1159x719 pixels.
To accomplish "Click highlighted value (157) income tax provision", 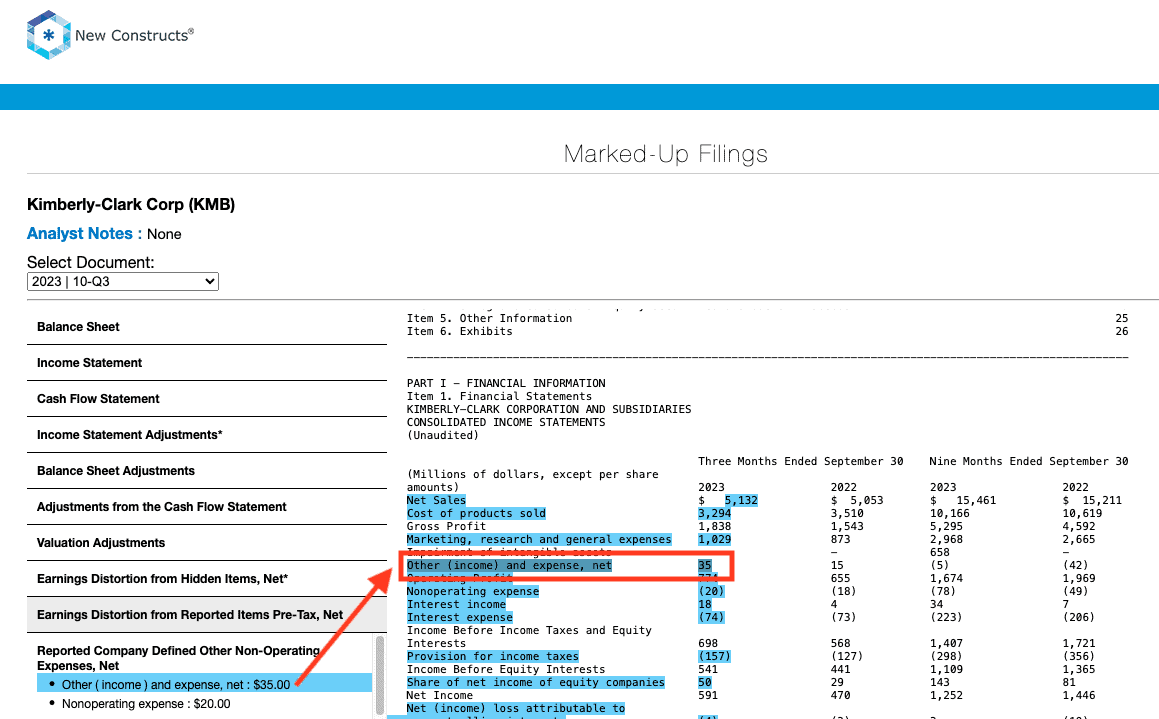I will click(714, 656).
